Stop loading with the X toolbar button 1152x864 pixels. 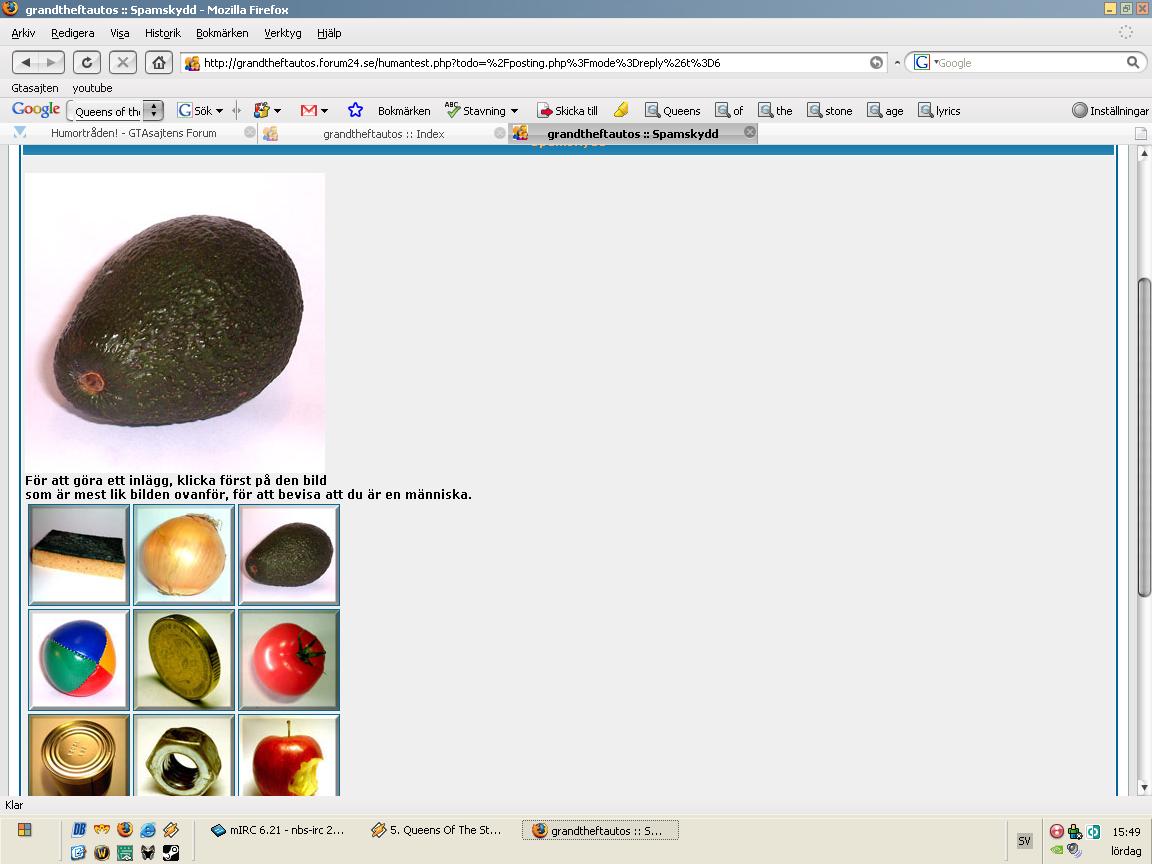pos(123,62)
